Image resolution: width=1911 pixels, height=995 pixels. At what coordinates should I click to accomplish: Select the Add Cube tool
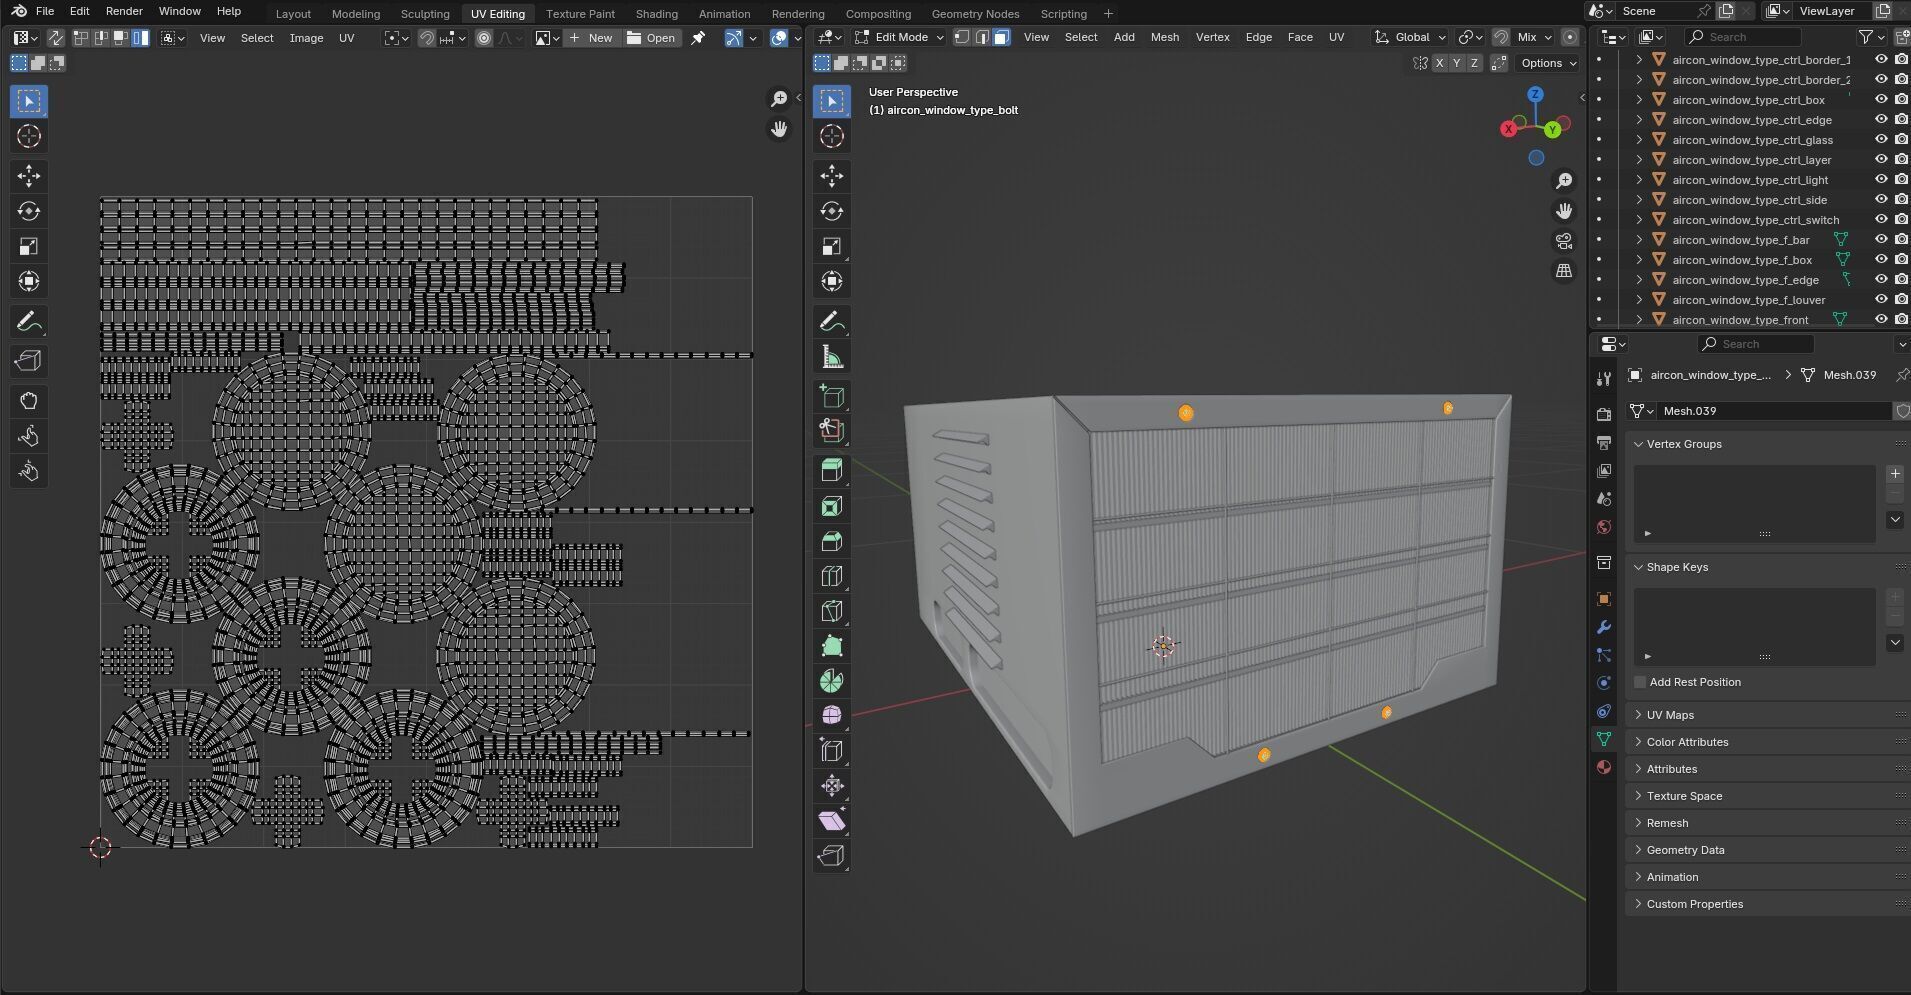coord(832,397)
